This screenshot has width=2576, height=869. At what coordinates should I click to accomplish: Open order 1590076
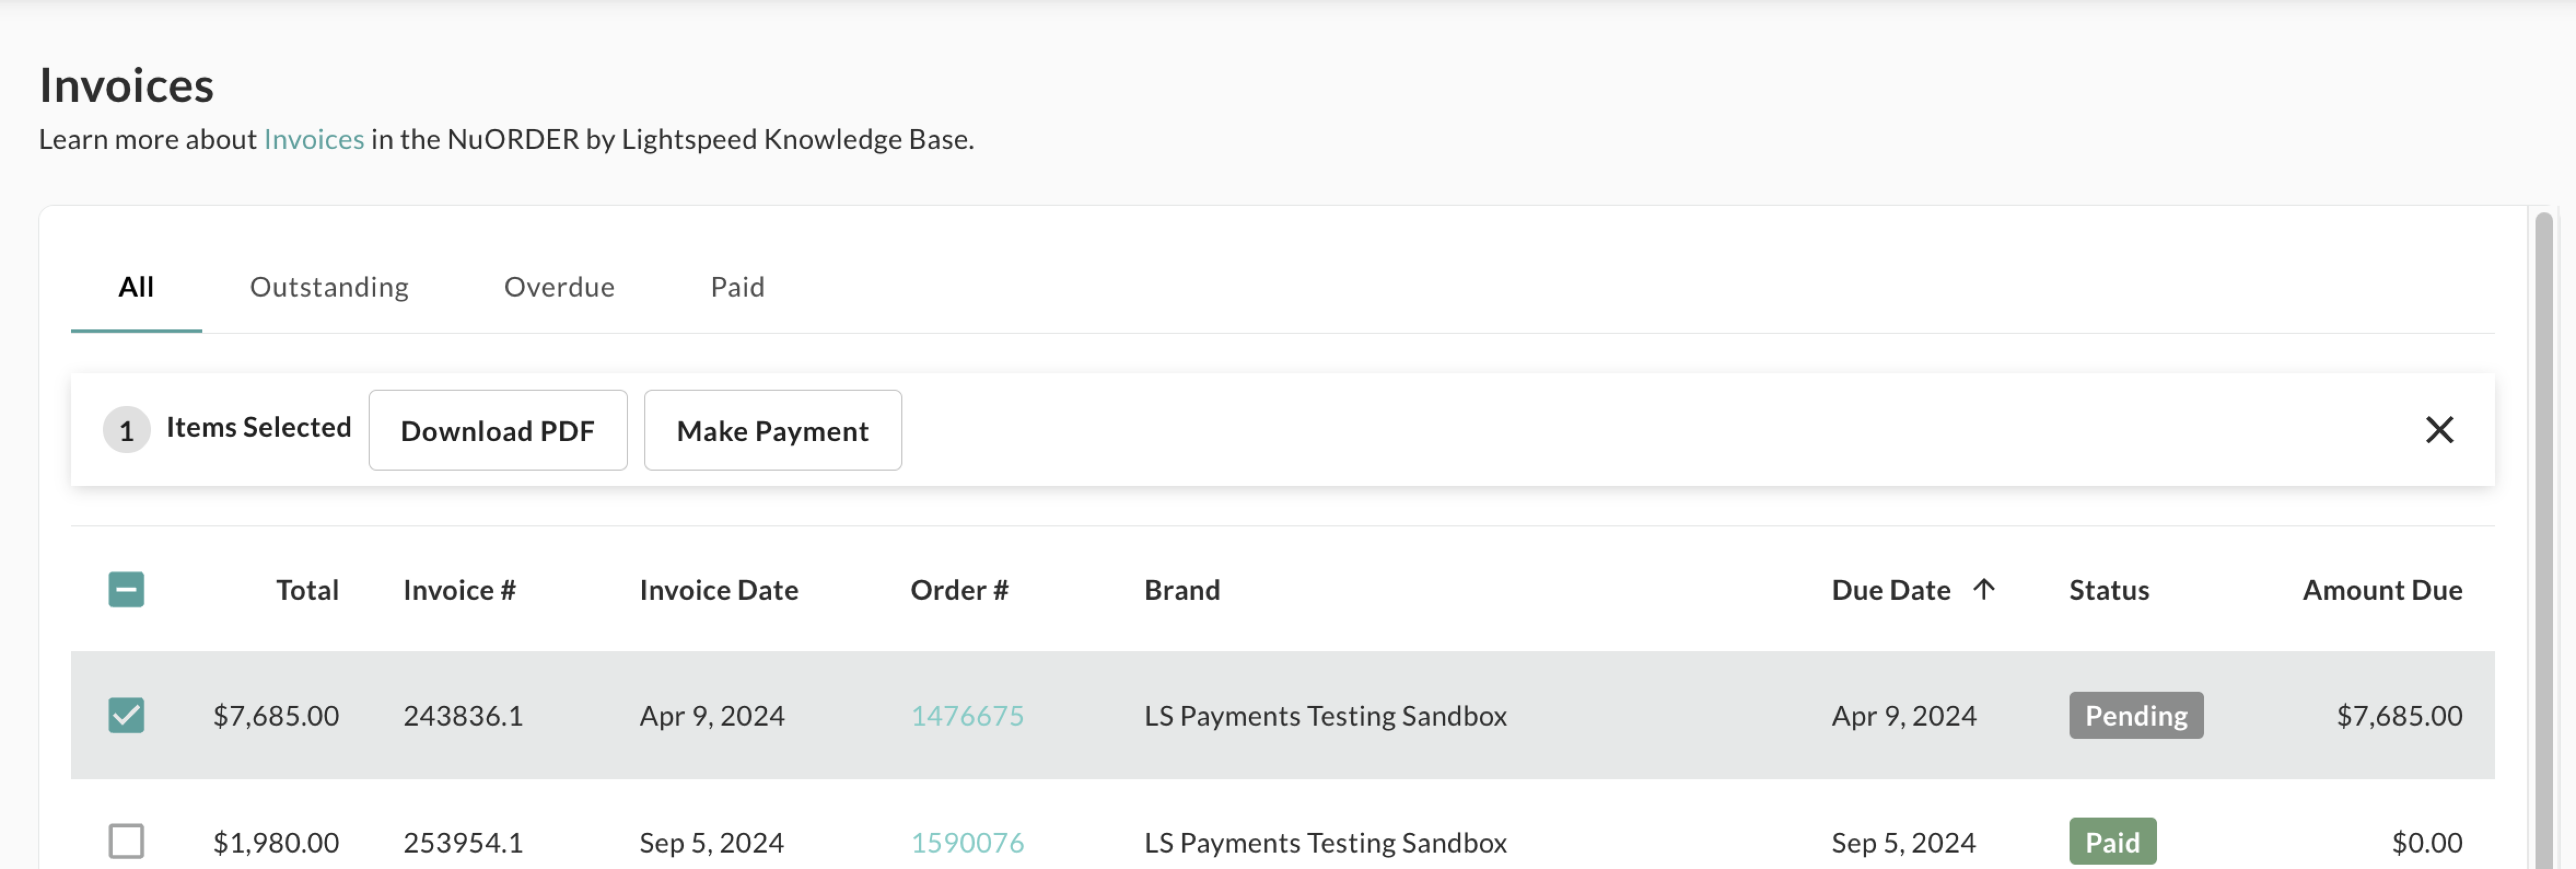tap(967, 842)
